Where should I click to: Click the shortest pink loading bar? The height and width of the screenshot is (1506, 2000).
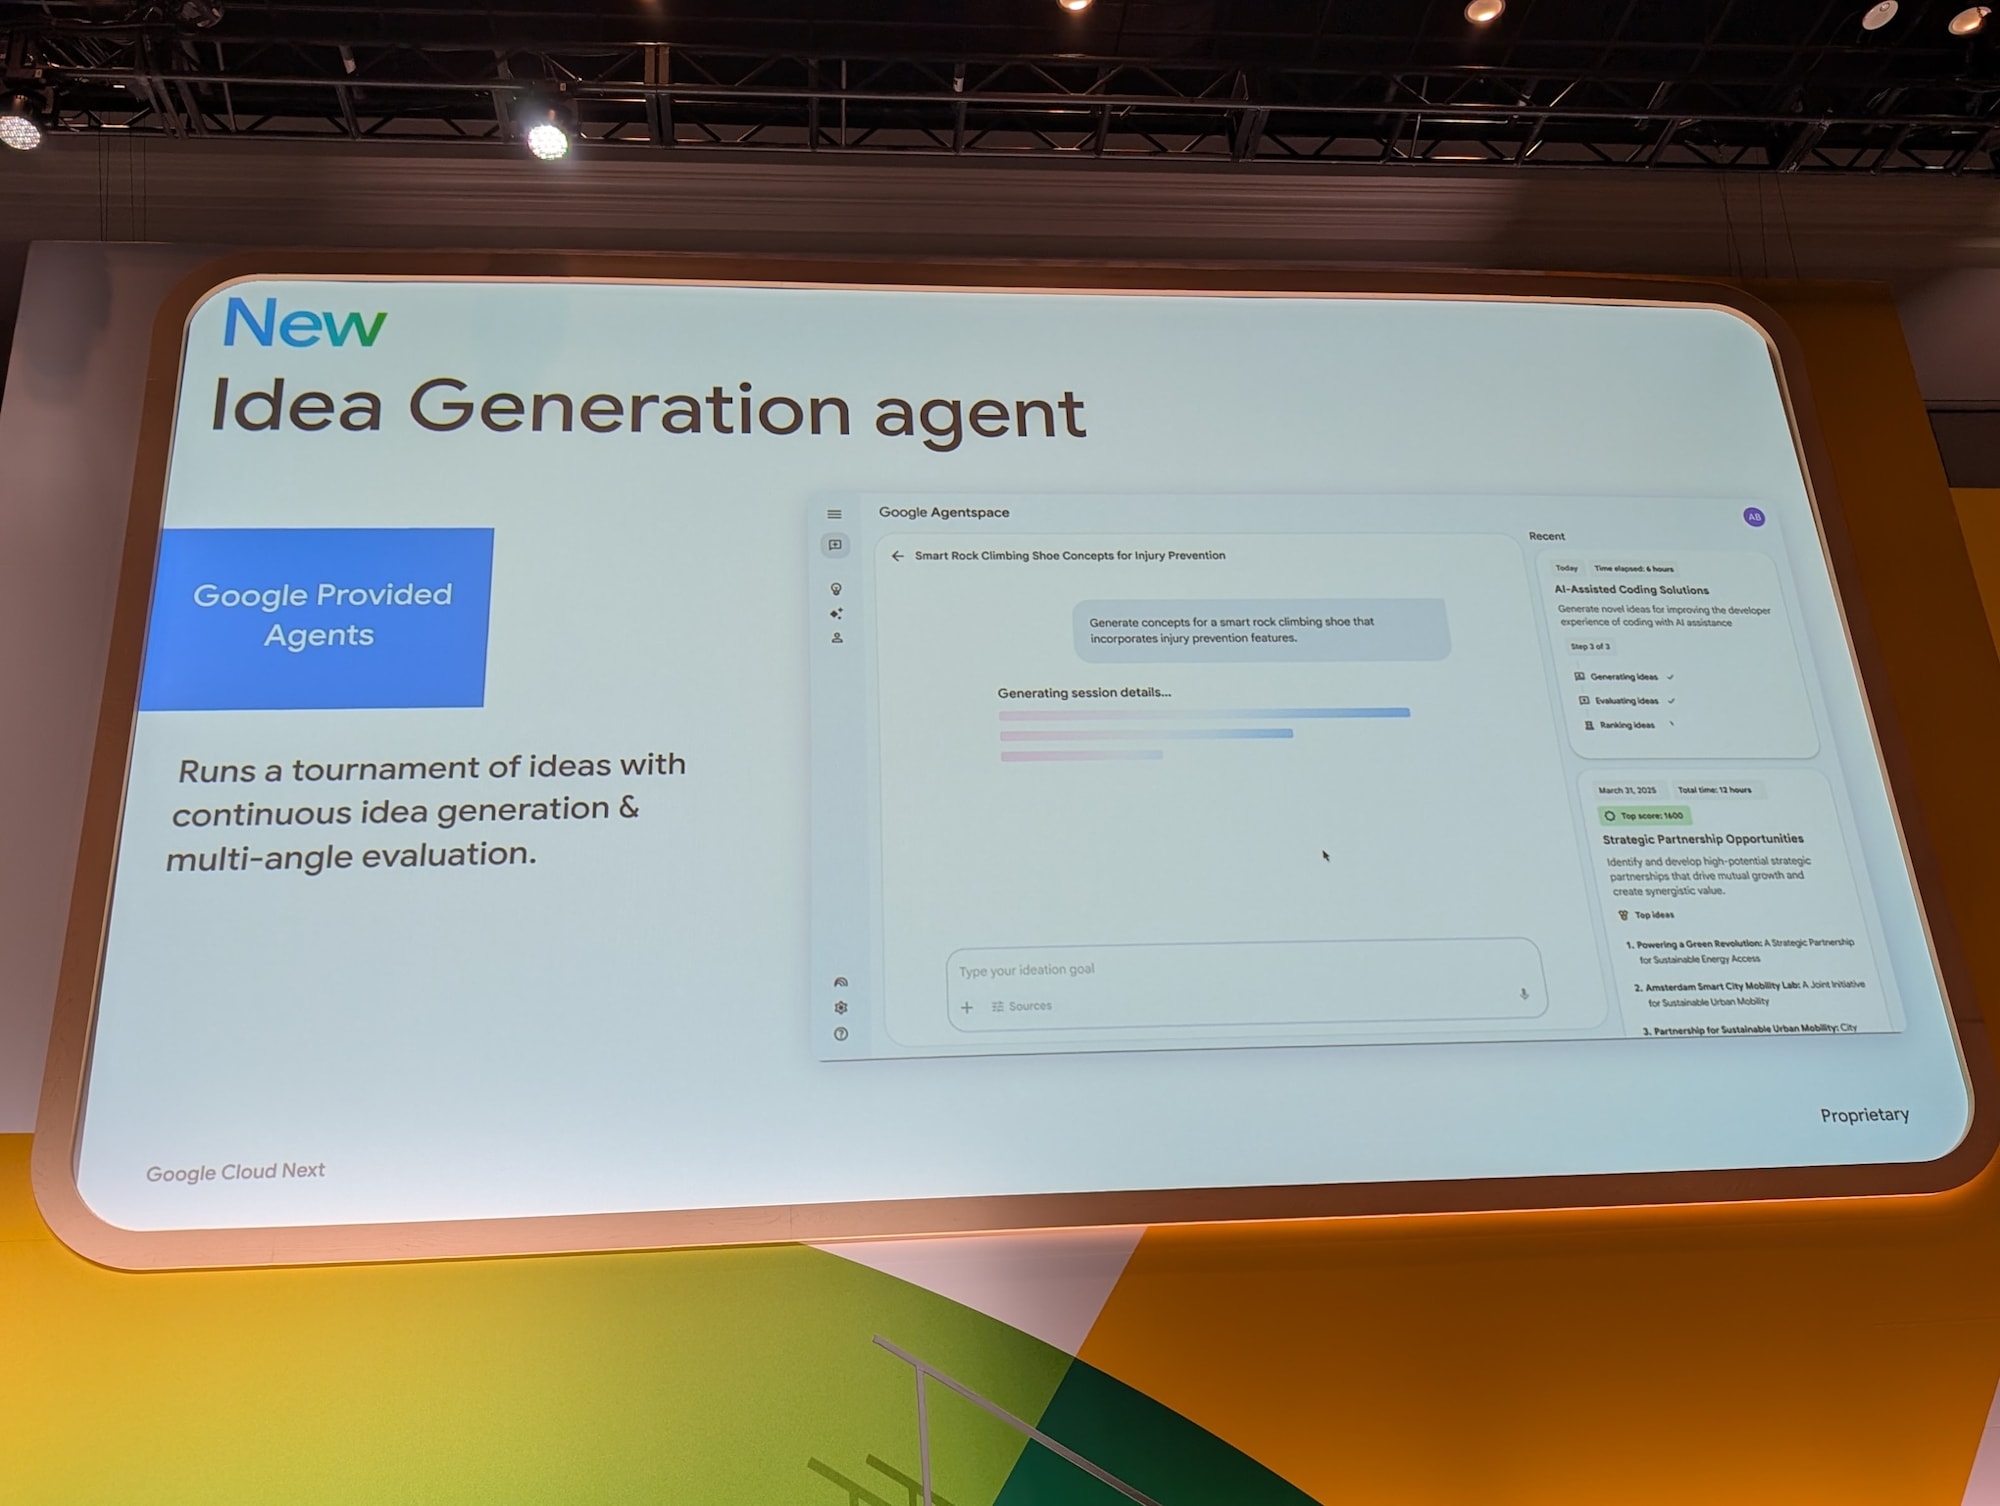[x=1082, y=756]
